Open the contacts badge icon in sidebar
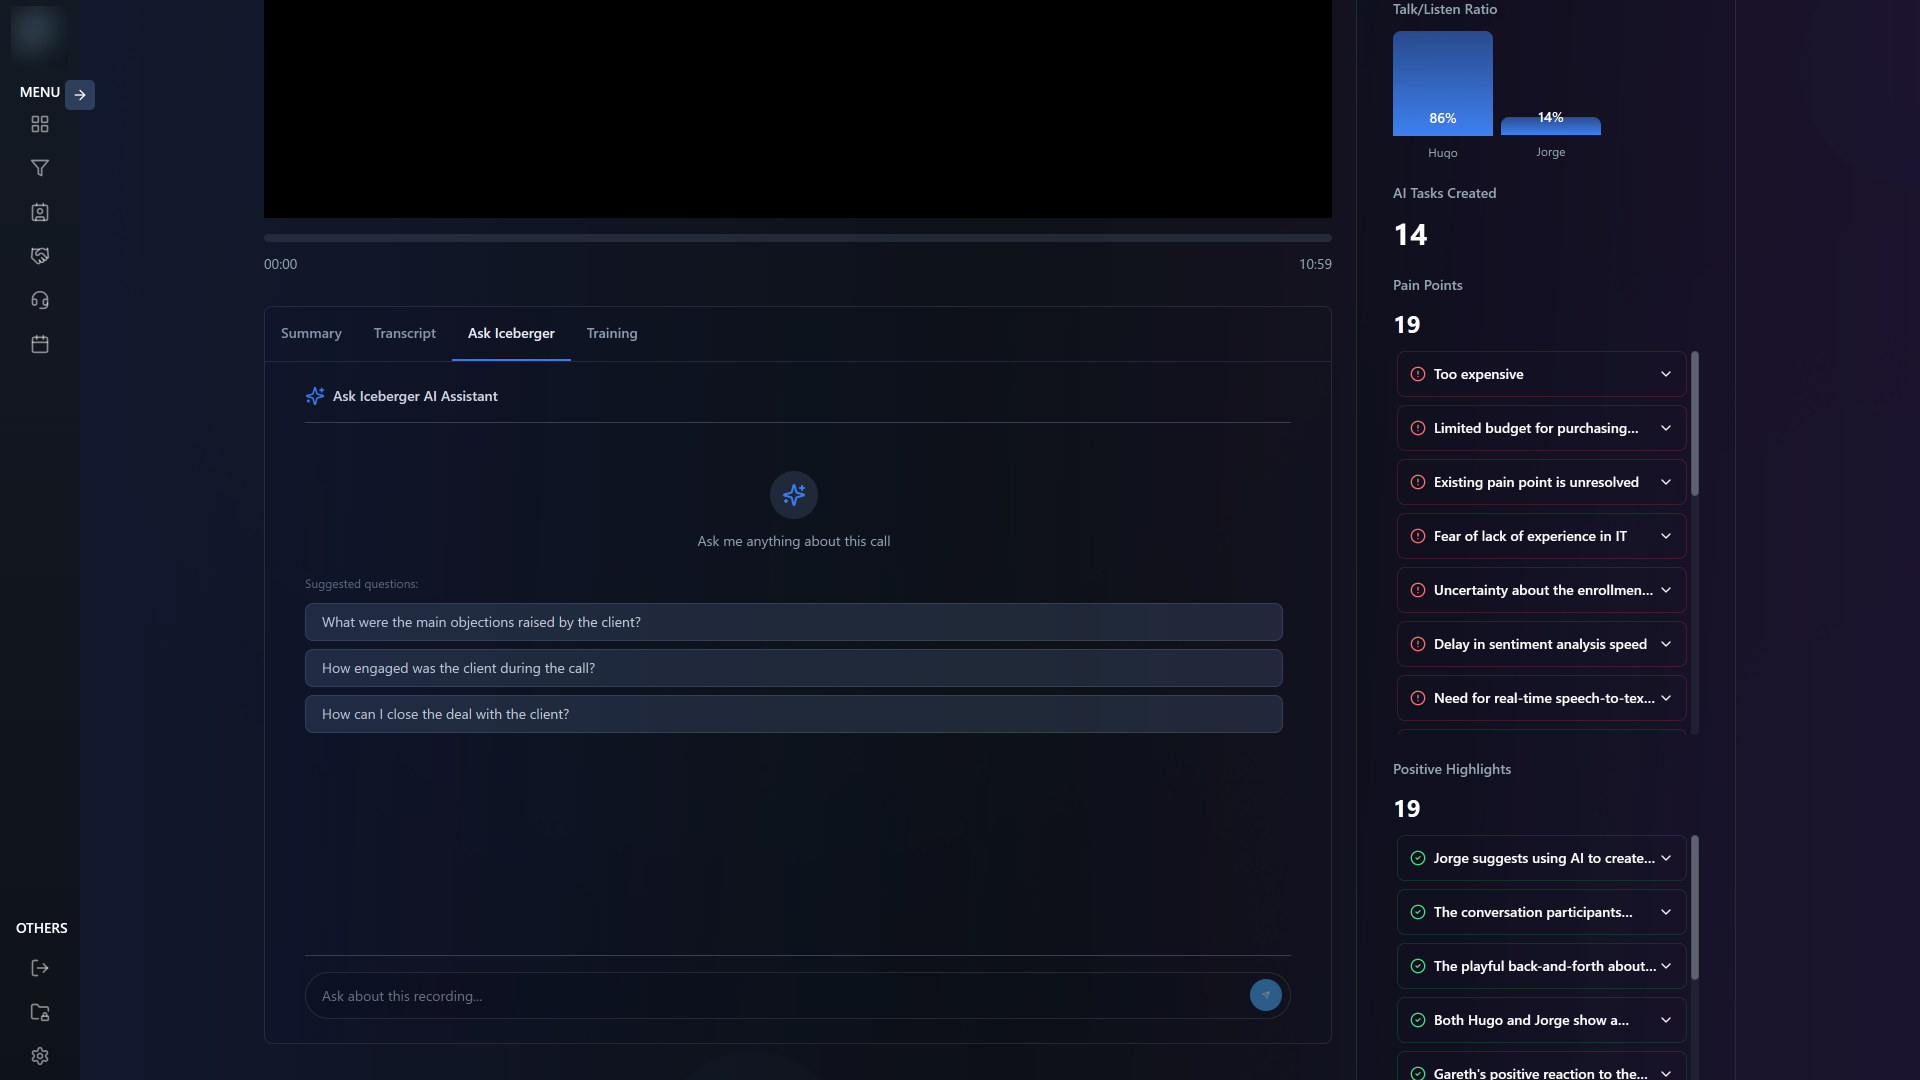 tap(40, 212)
